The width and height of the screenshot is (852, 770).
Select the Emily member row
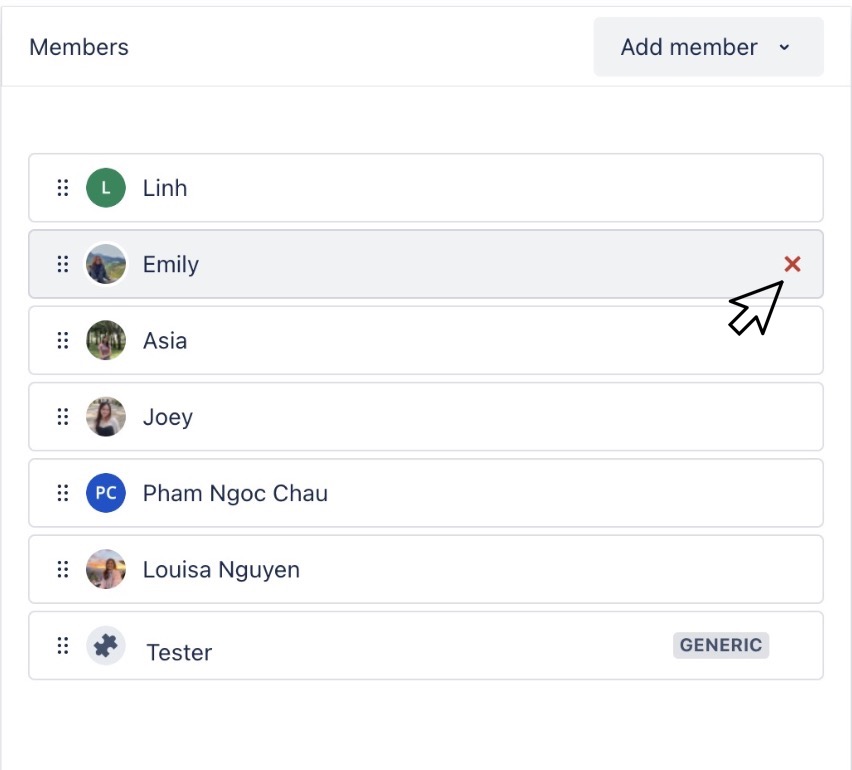click(400, 264)
